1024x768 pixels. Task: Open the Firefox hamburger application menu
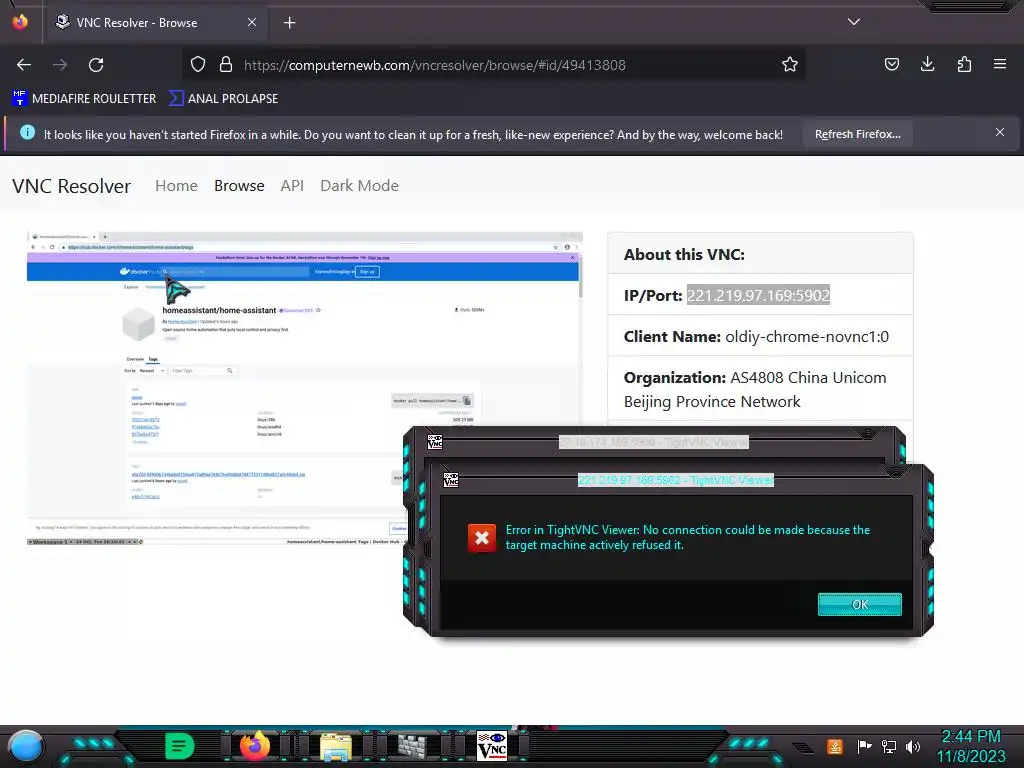(x=1000, y=65)
